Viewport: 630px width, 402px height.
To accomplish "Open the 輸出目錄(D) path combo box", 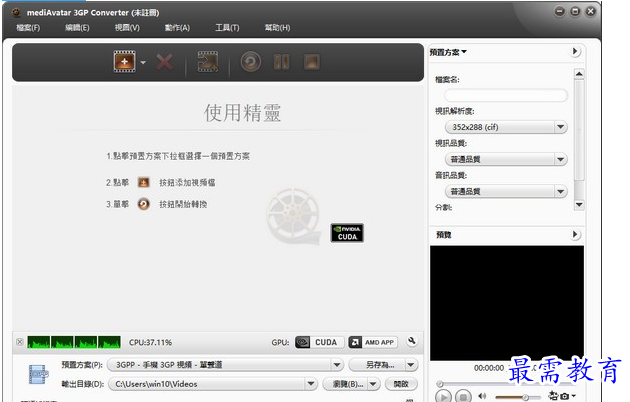I will [x=213, y=384].
